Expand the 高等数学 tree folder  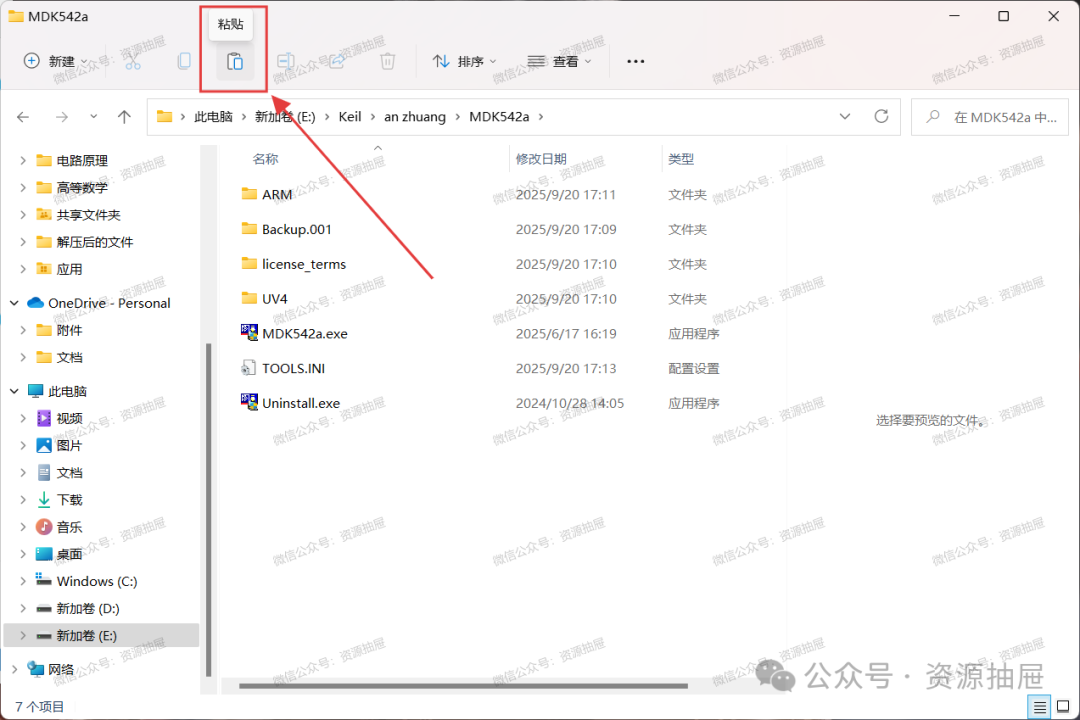pyautogui.click(x=23, y=187)
